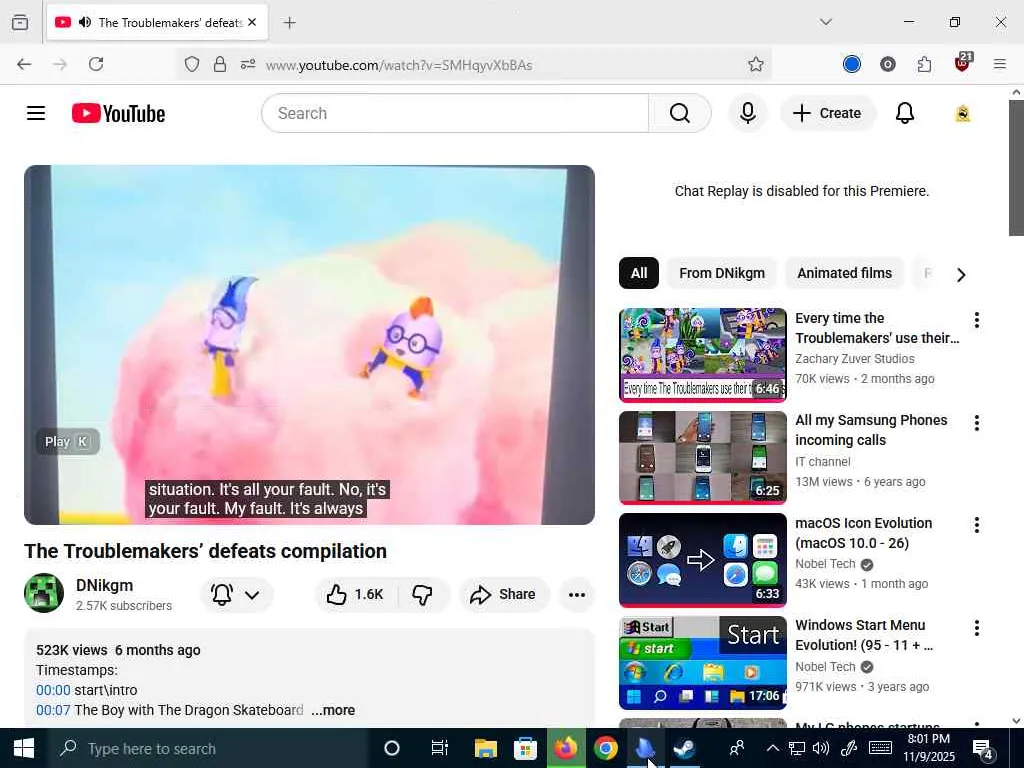The width and height of the screenshot is (1024, 768).
Task: Start voice search with microphone icon
Action: (x=748, y=113)
